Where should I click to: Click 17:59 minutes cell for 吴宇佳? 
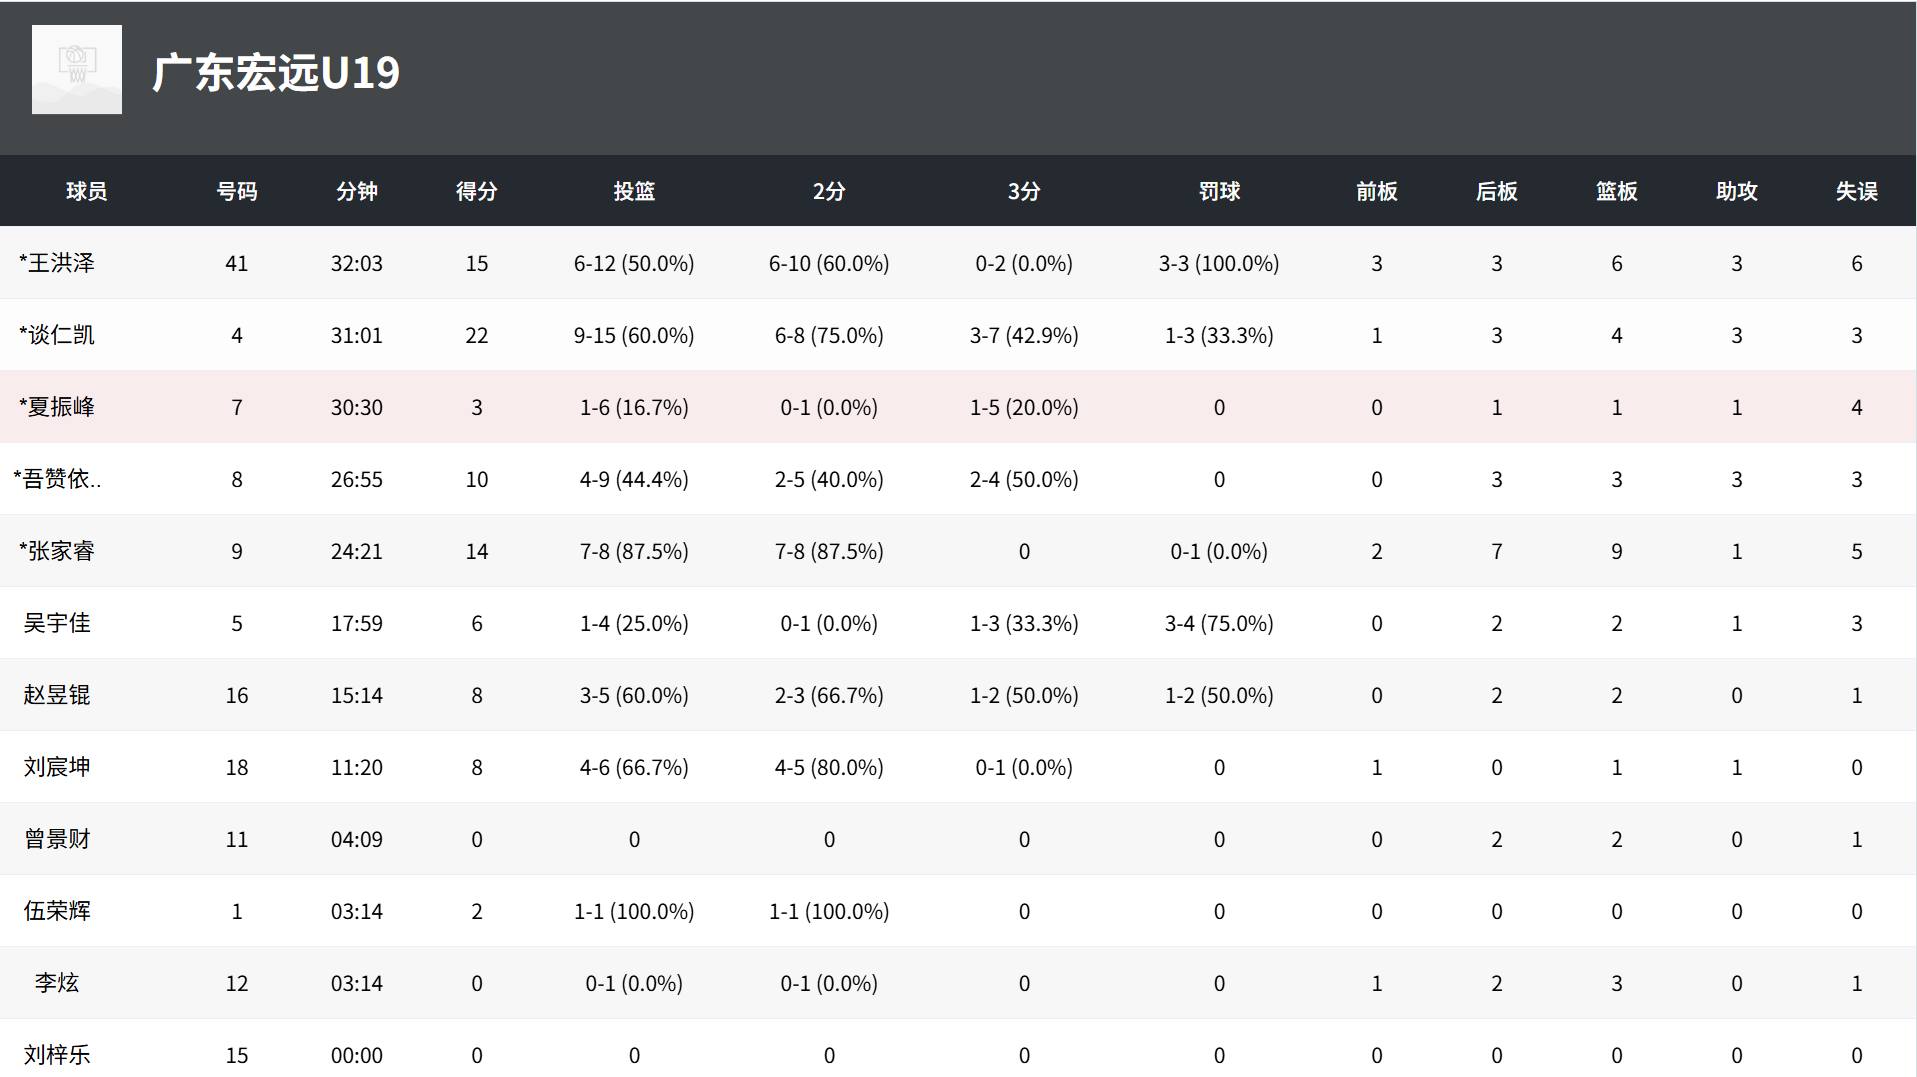coord(357,623)
